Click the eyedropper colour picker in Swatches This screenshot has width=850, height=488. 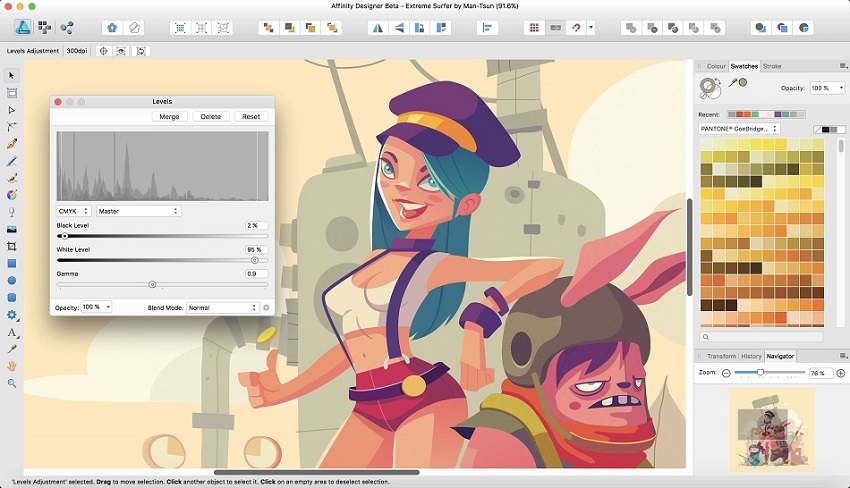tap(732, 83)
